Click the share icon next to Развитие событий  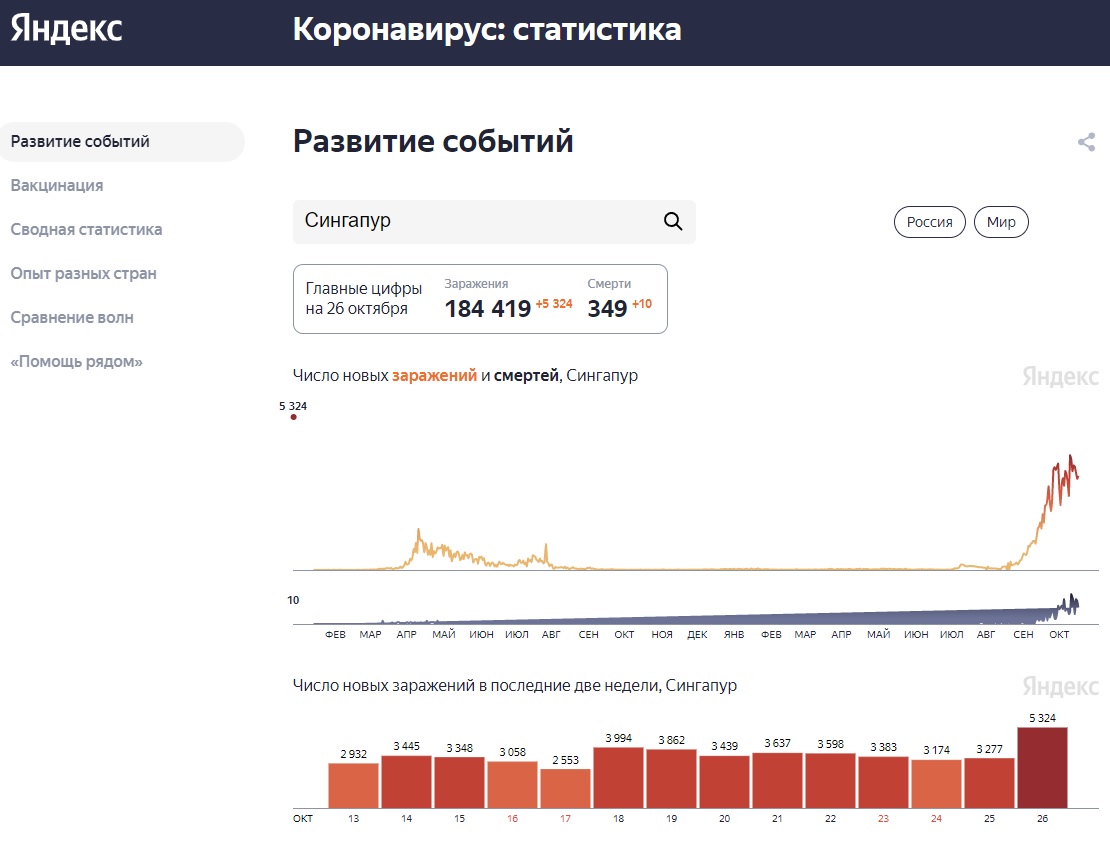(x=1086, y=142)
